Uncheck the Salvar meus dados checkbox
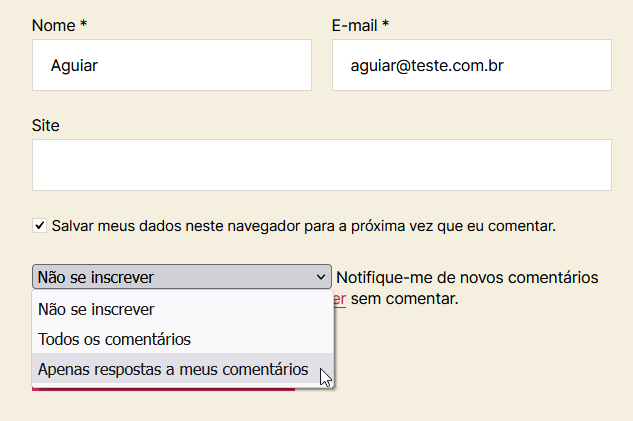This screenshot has height=421, width=633. [39, 226]
